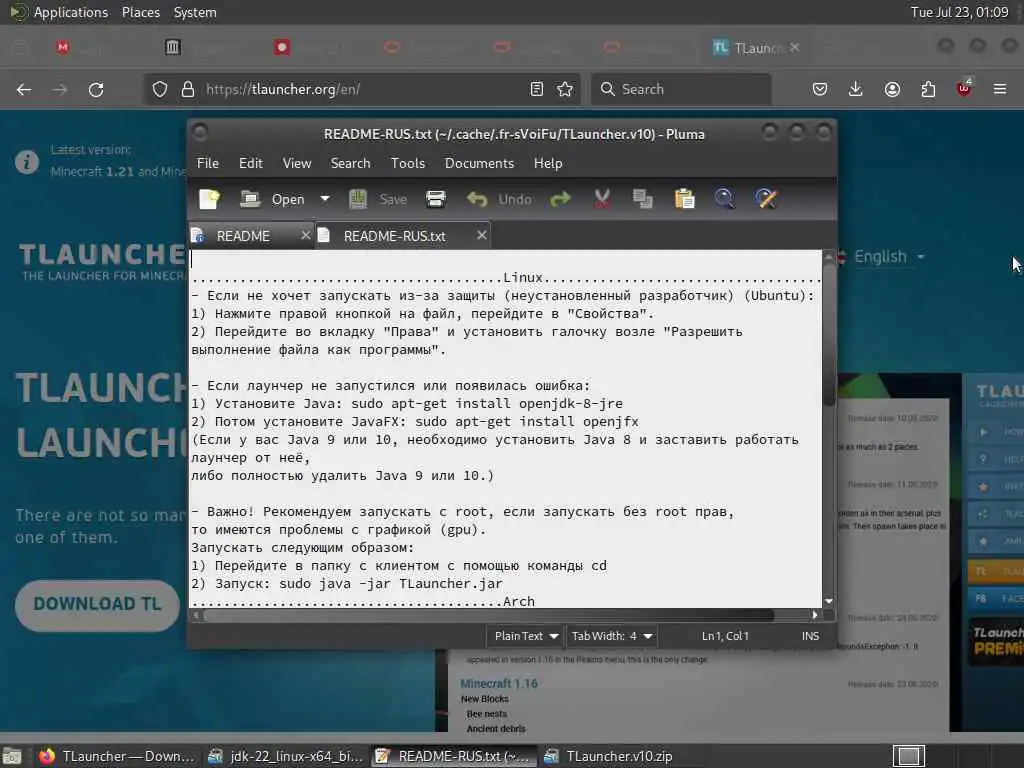The width and height of the screenshot is (1024, 768).
Task: Open the Firefox hamburger menu
Action: 1000,89
